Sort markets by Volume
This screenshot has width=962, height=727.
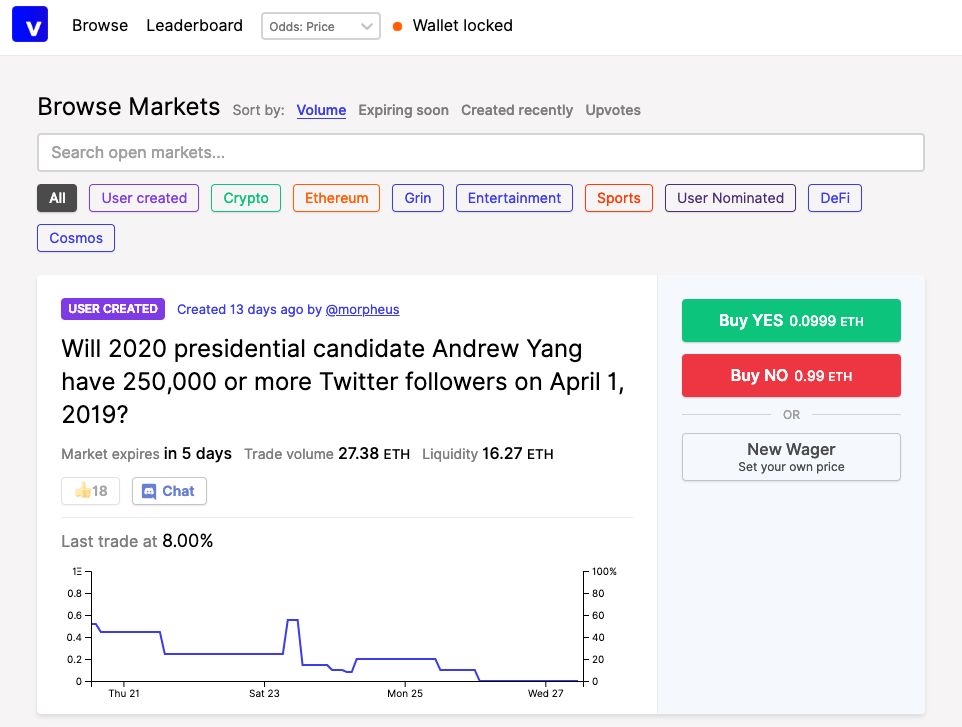pyautogui.click(x=321, y=110)
